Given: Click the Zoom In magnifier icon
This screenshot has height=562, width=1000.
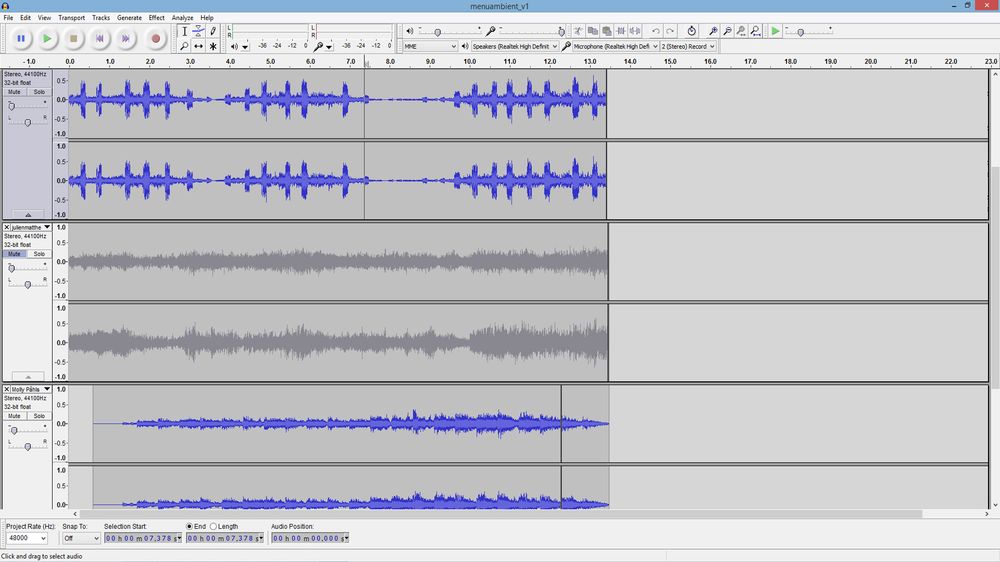Looking at the screenshot, I should [713, 31].
